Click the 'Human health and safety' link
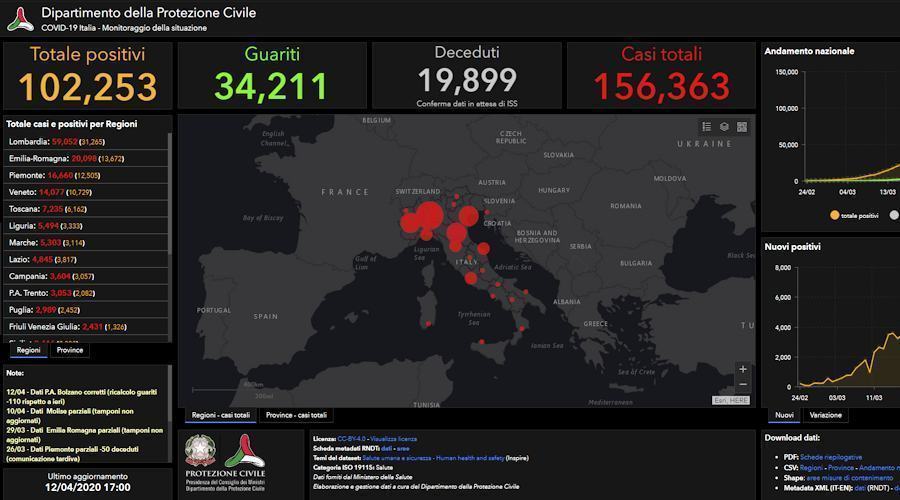900x500 pixels. click(470, 458)
